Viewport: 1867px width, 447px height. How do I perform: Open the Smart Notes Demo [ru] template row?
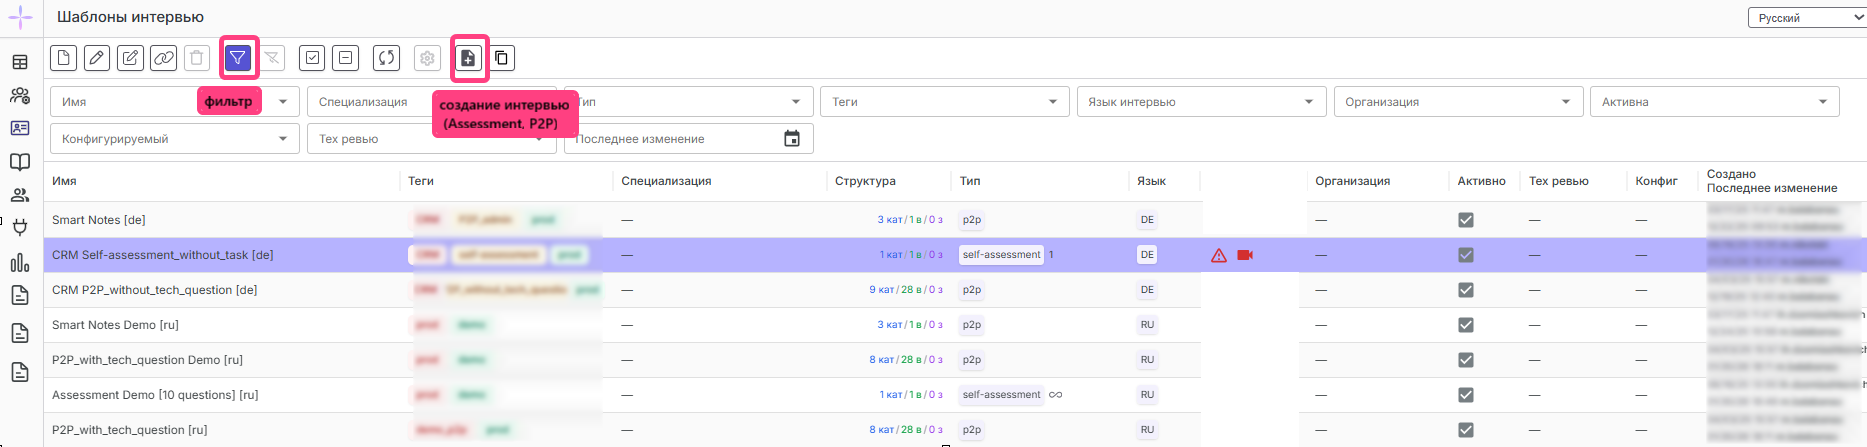115,325
